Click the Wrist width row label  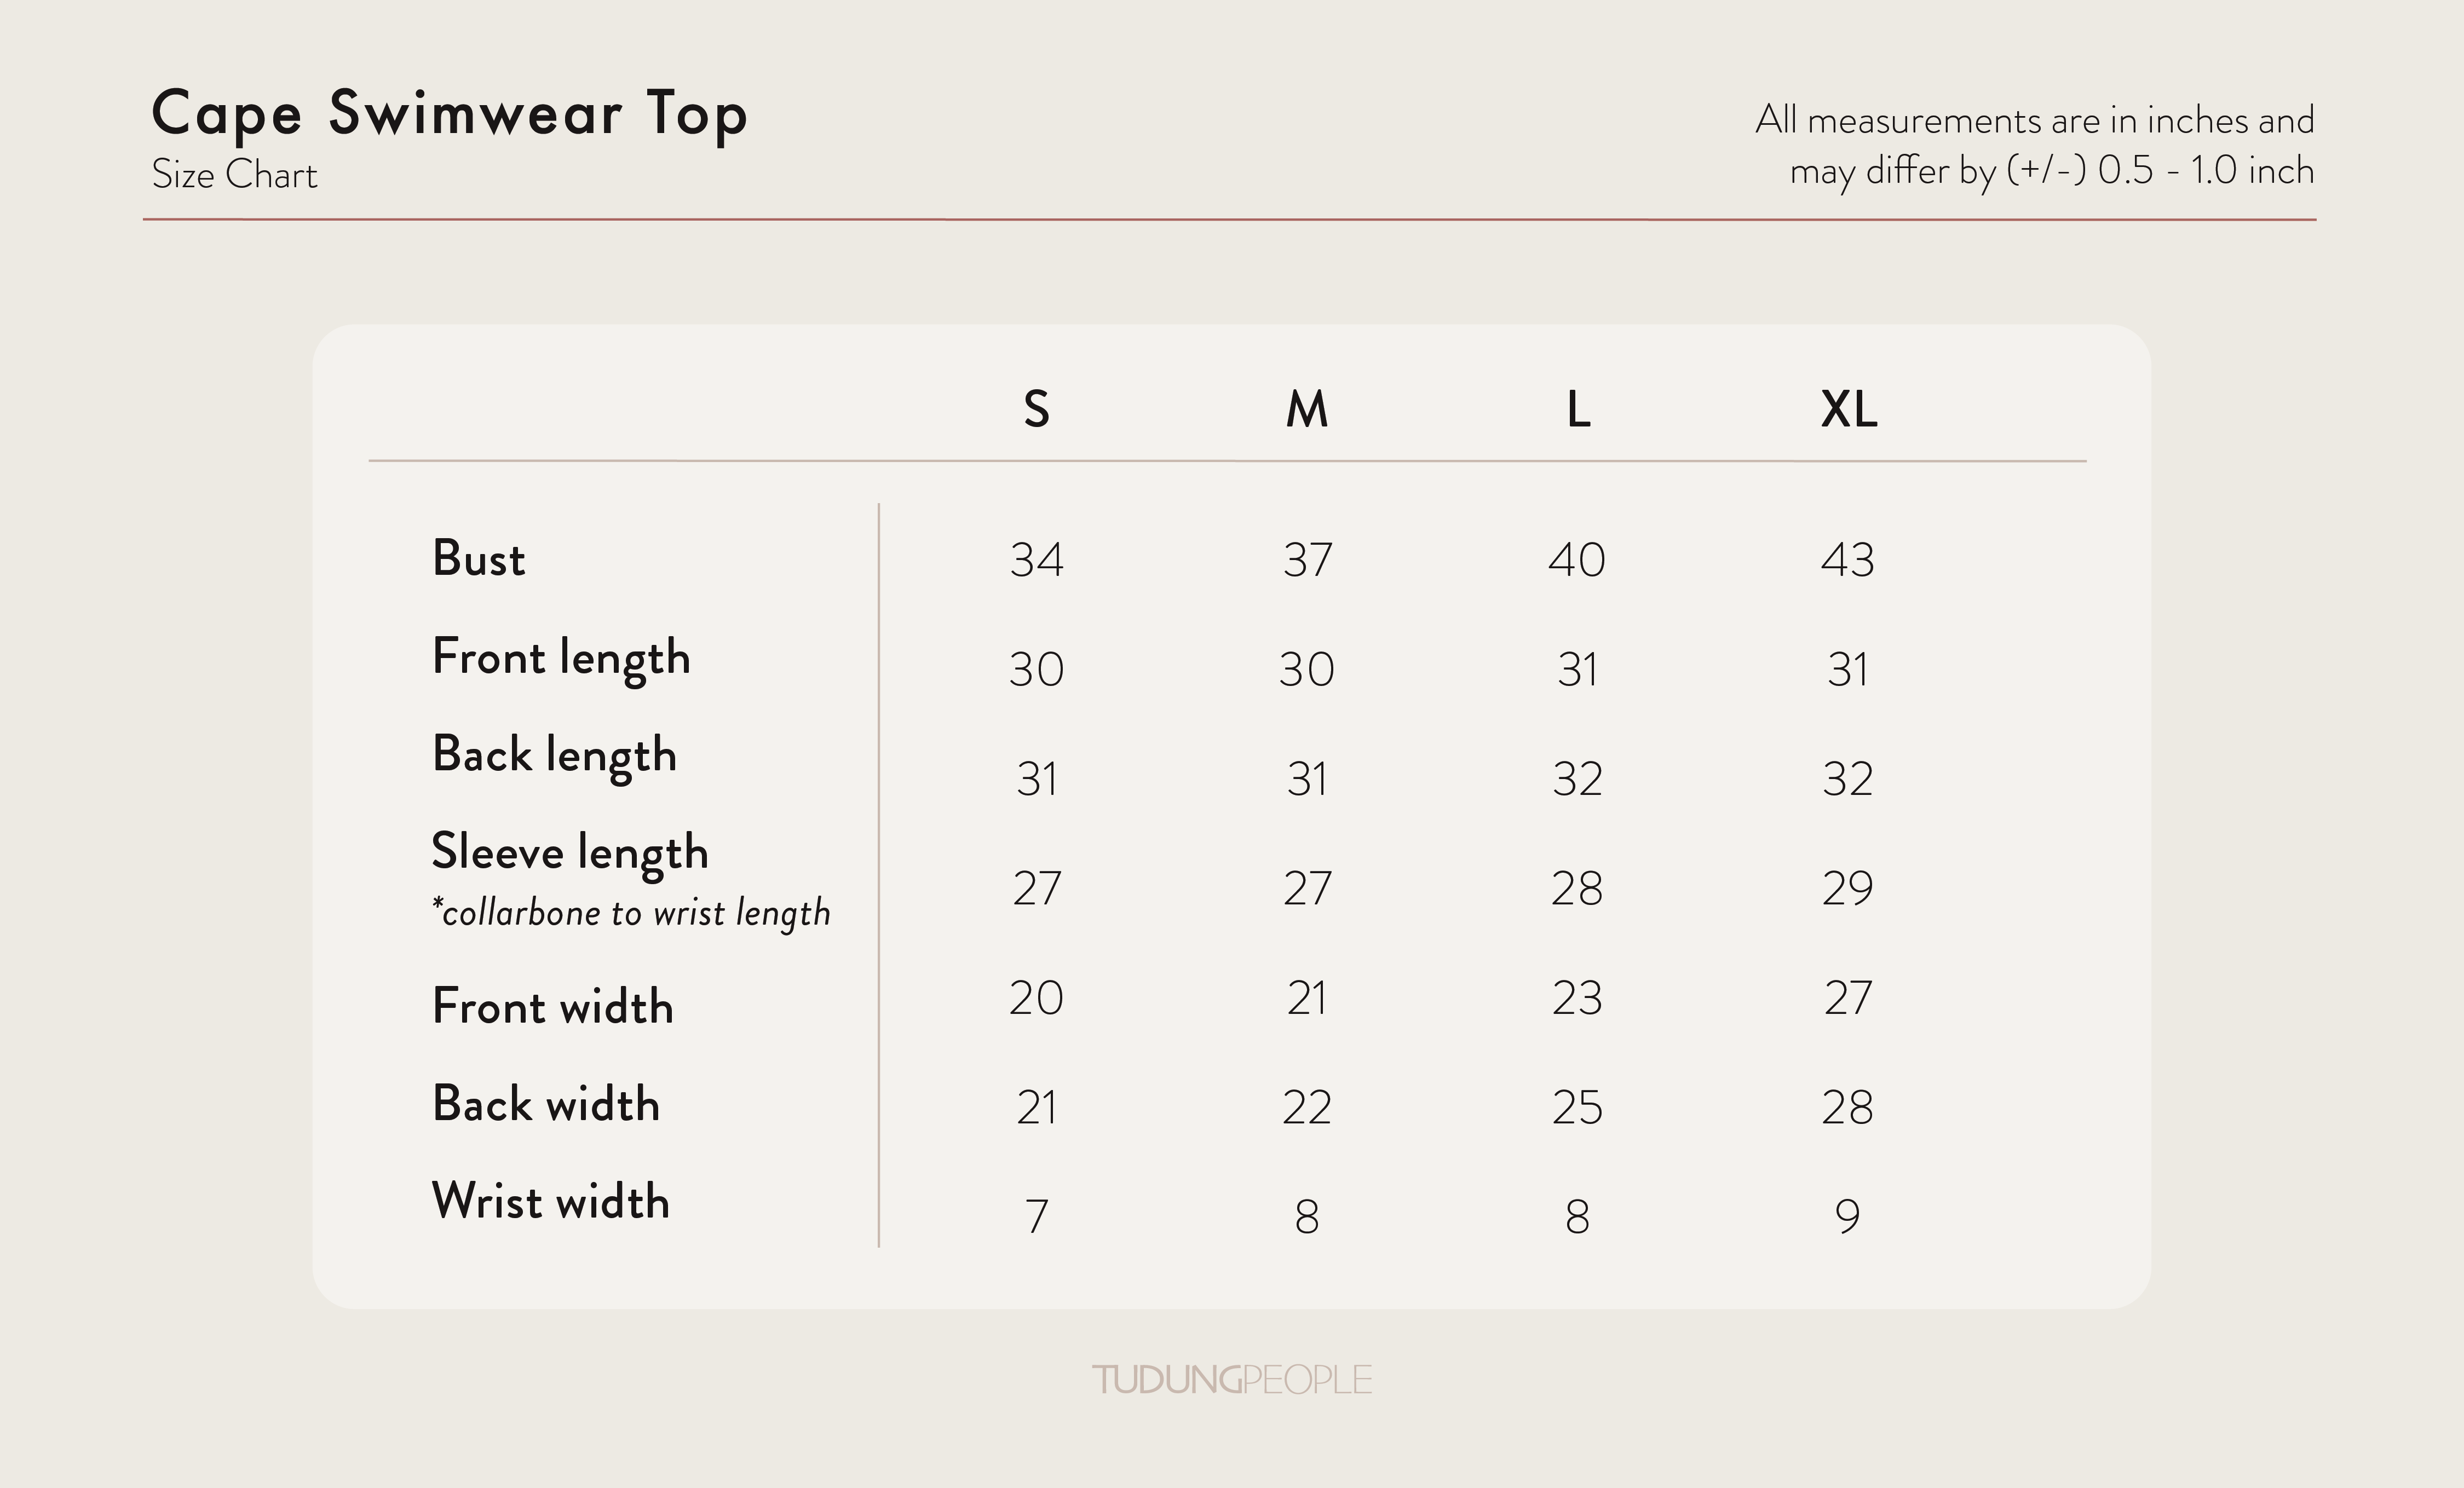pos(551,1201)
